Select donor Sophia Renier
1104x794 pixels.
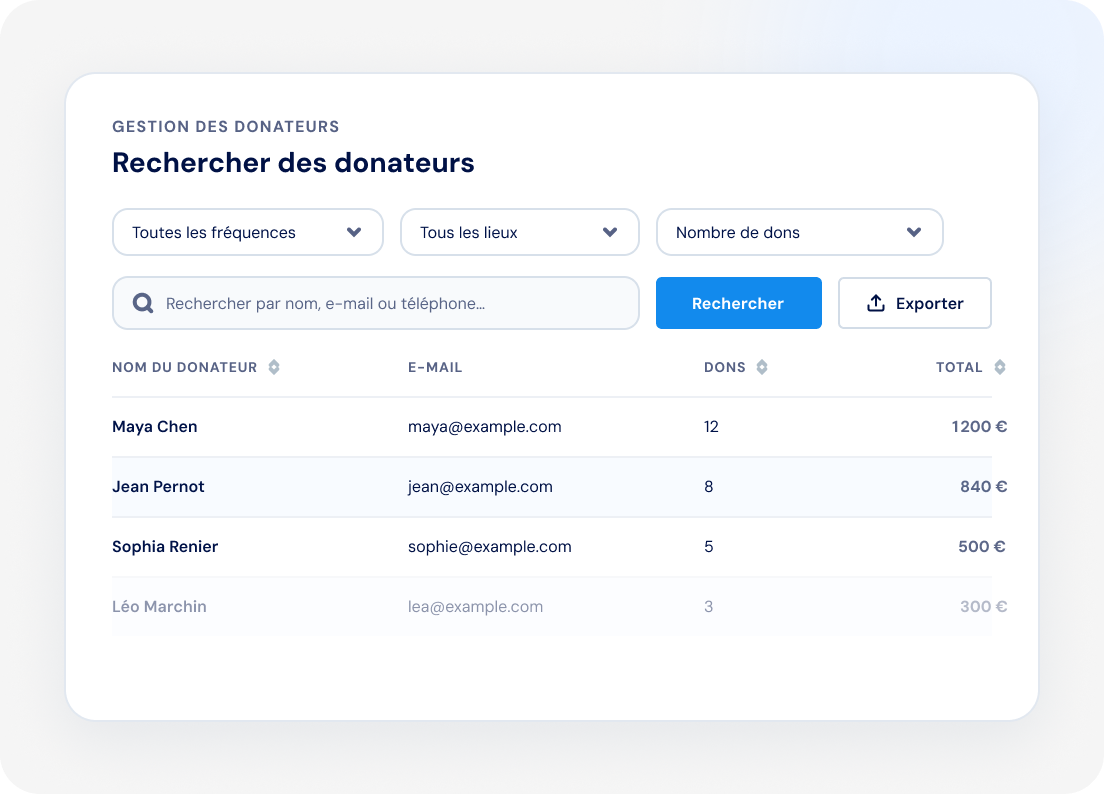coord(165,546)
